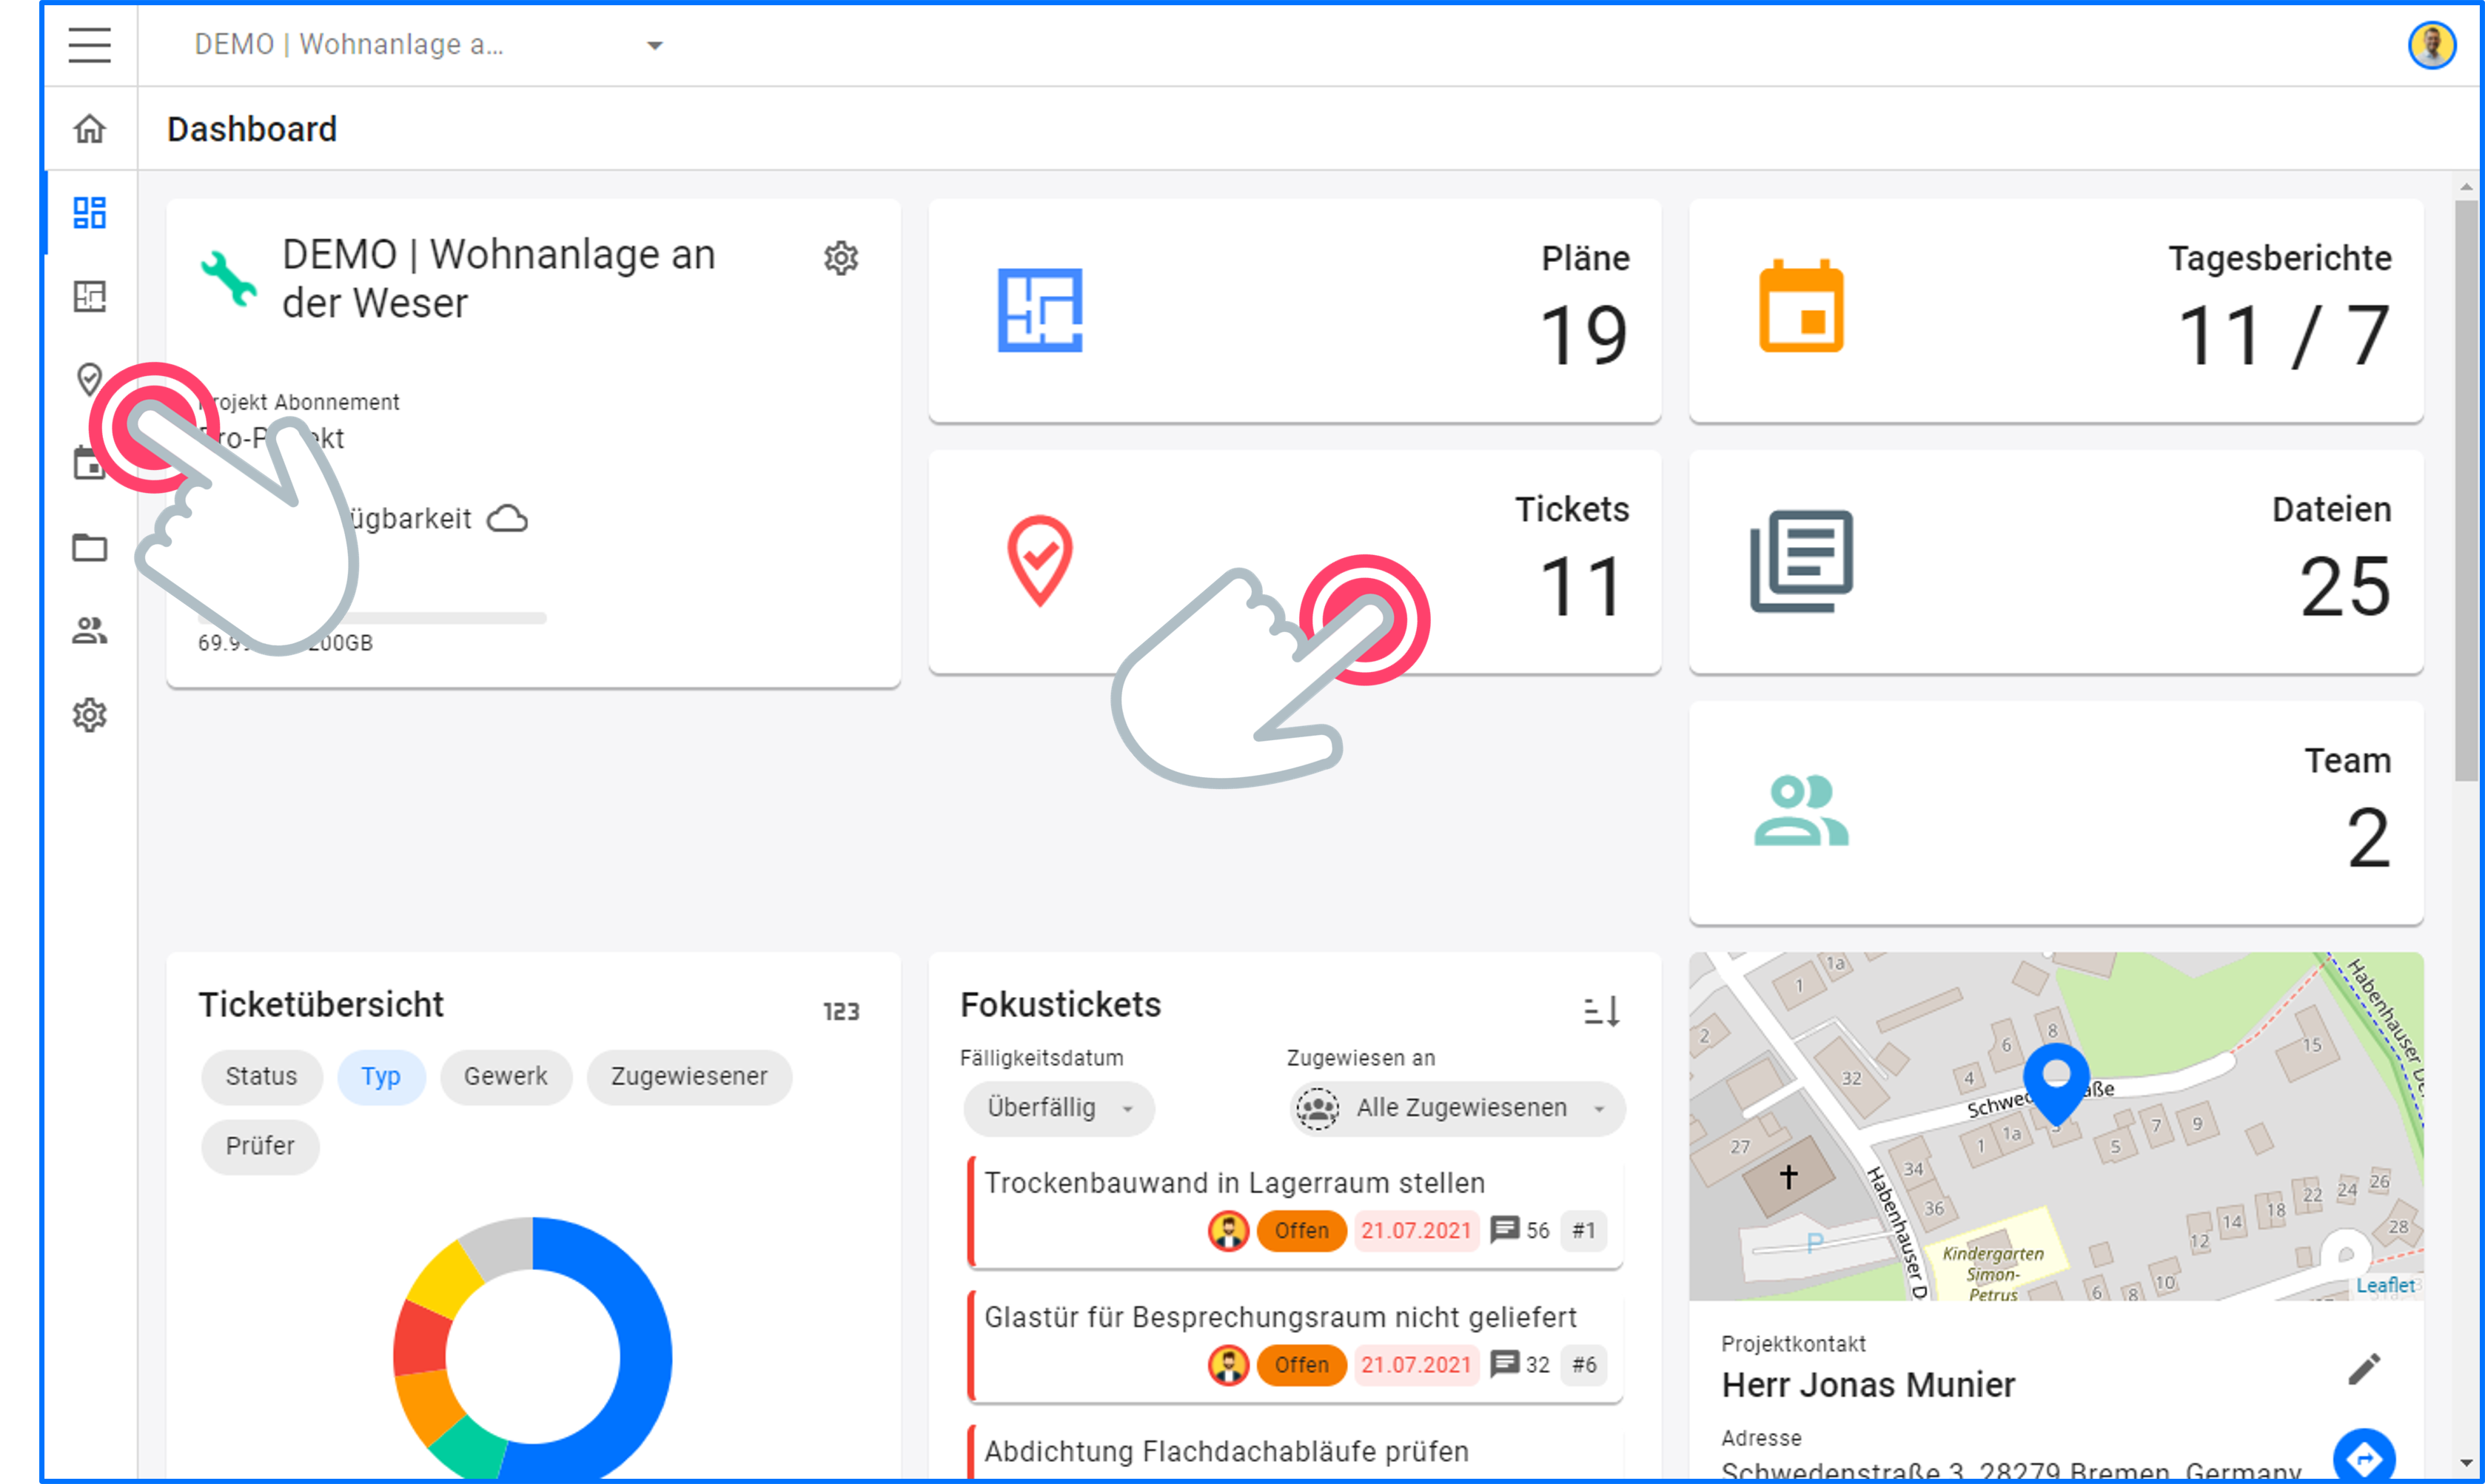
Task: Select the Prüfer chip tab
Action: [x=260, y=1145]
